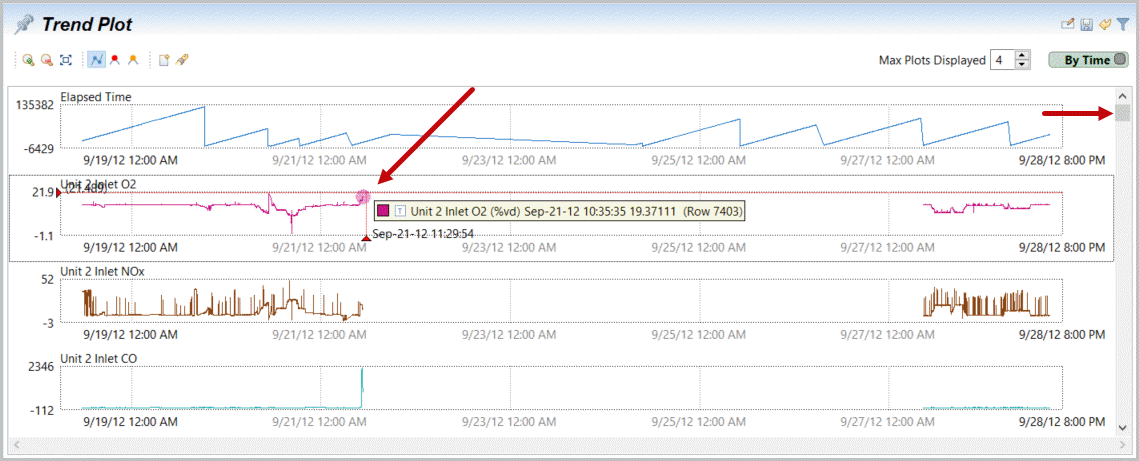Click the vertical scrollbar up arrow

(x=1123, y=96)
